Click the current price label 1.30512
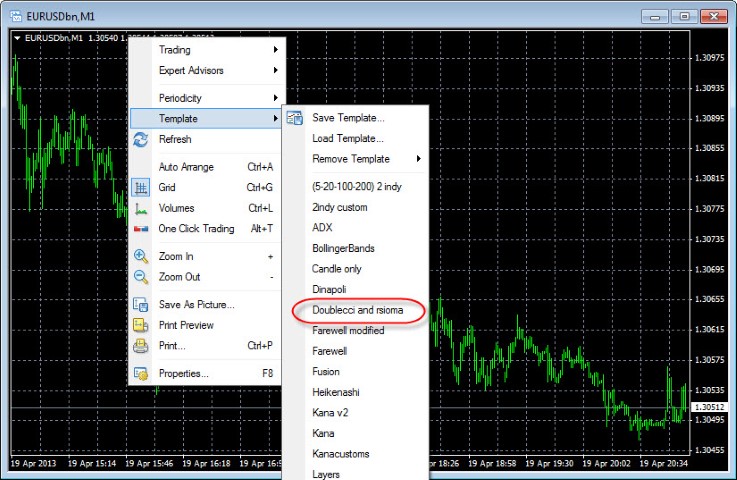This screenshot has width=737, height=480. click(710, 407)
